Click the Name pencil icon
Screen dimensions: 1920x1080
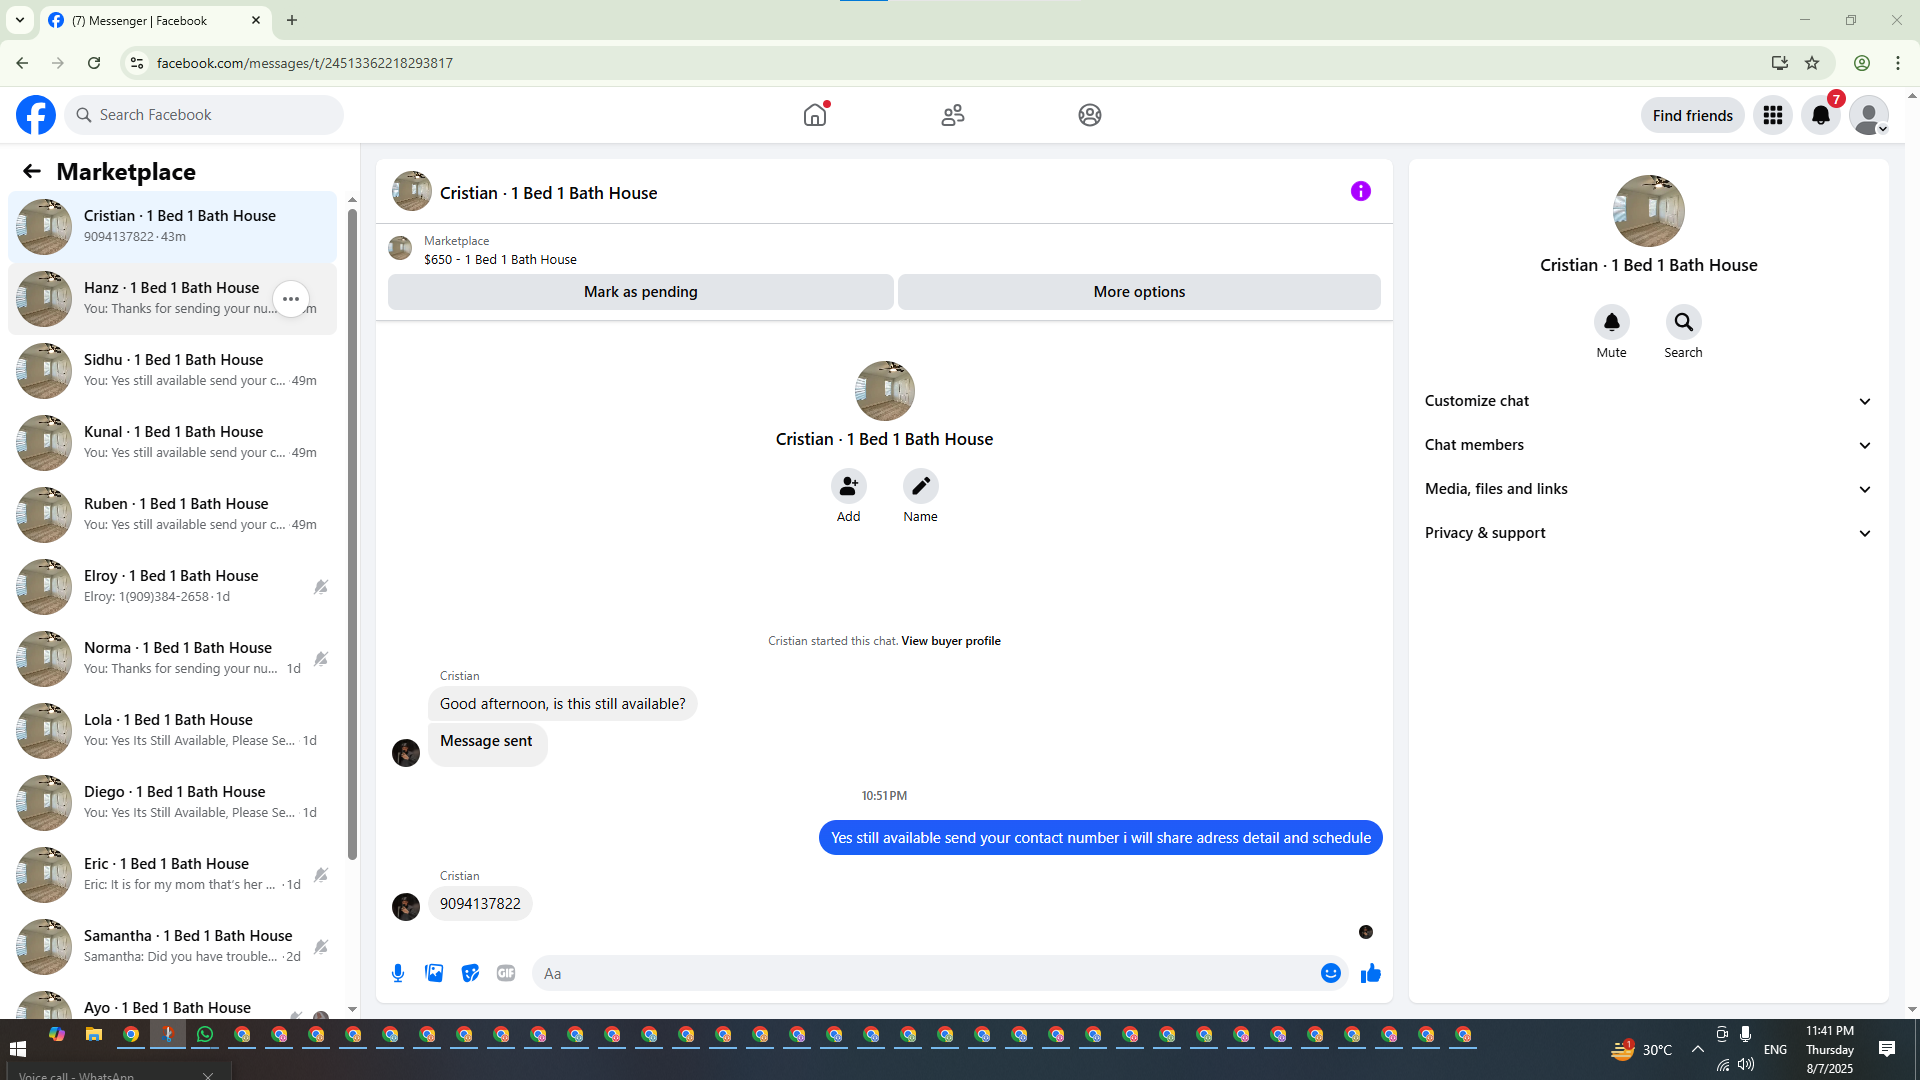[x=920, y=486]
